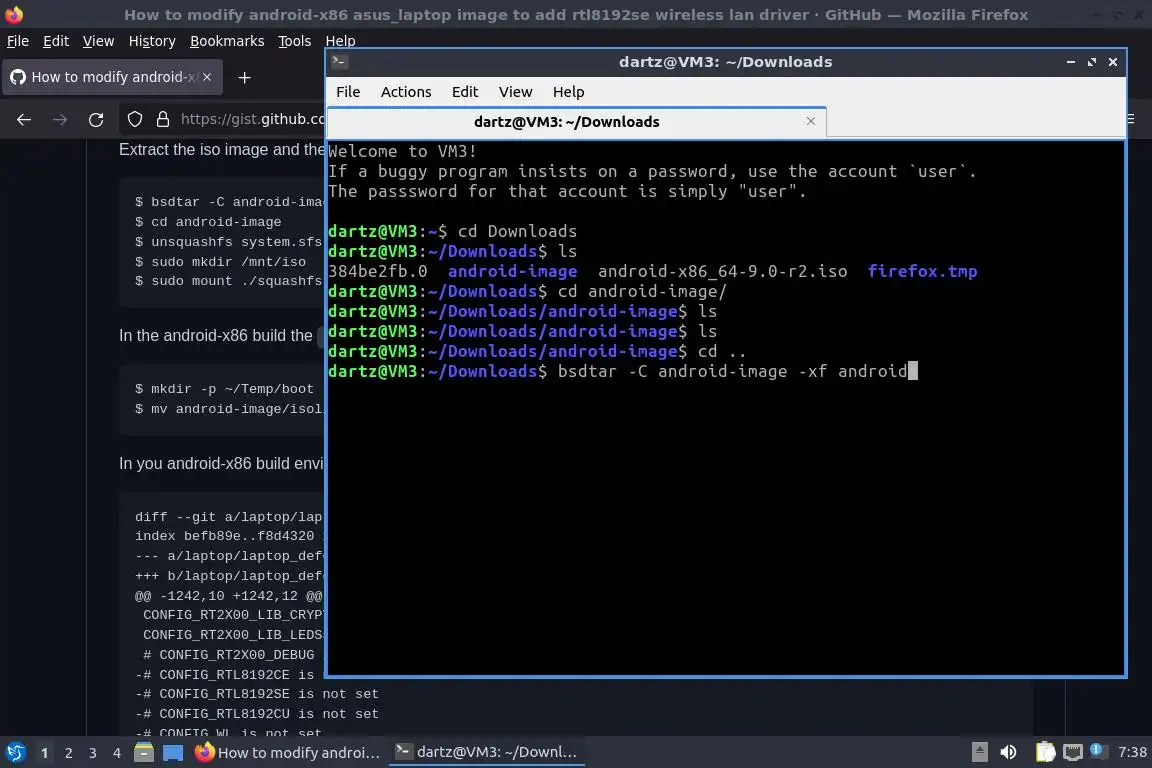Click the Firefox logo in title bar
1152x768 pixels.
click(14, 15)
